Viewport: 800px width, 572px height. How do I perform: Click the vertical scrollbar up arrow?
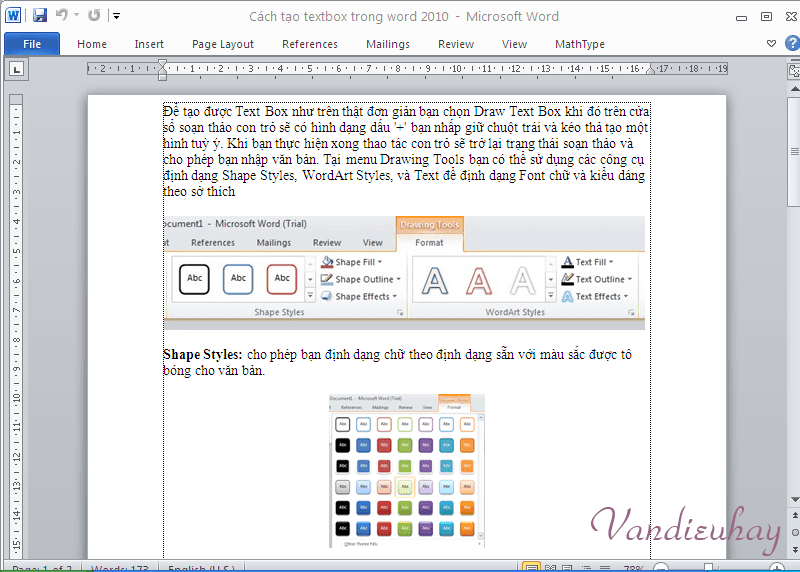click(x=794, y=89)
